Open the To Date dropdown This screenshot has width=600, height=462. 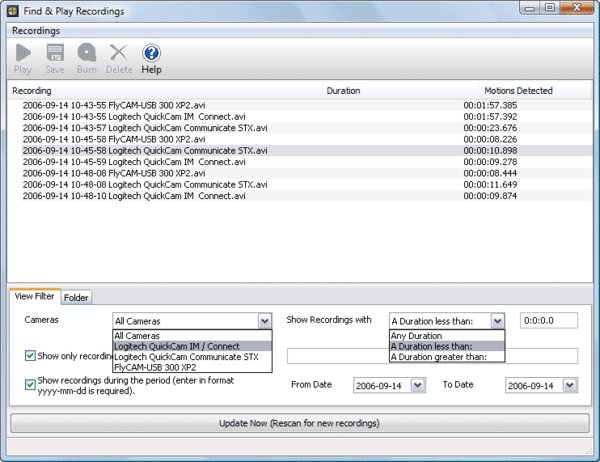[x=570, y=385]
